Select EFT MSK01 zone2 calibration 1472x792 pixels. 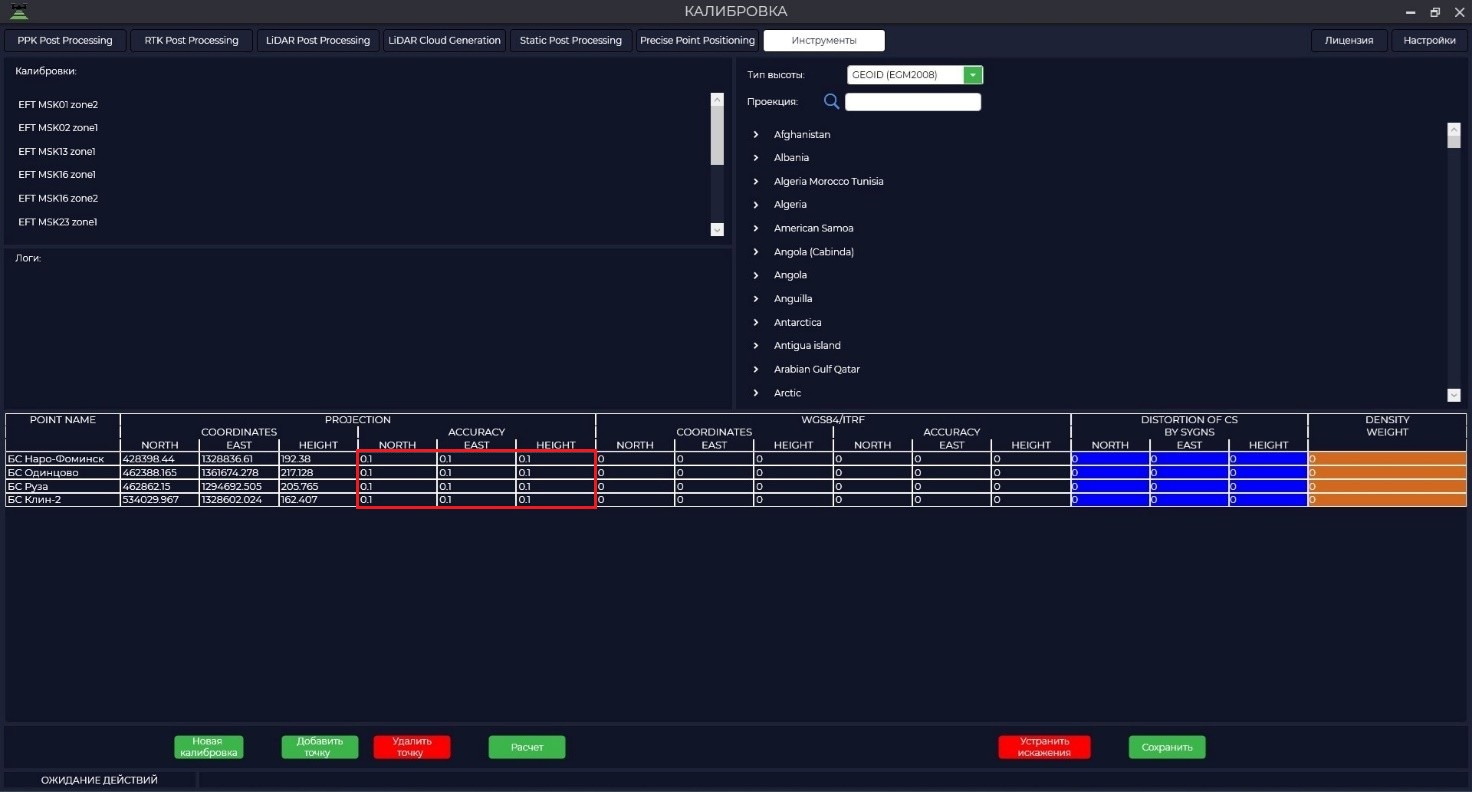pos(58,104)
